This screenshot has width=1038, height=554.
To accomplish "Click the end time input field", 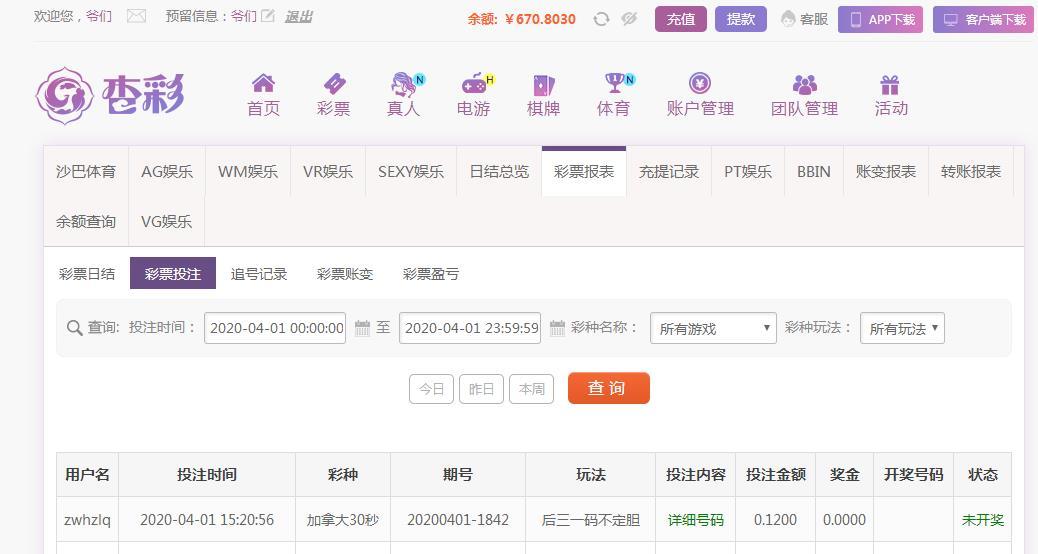I will [470, 328].
